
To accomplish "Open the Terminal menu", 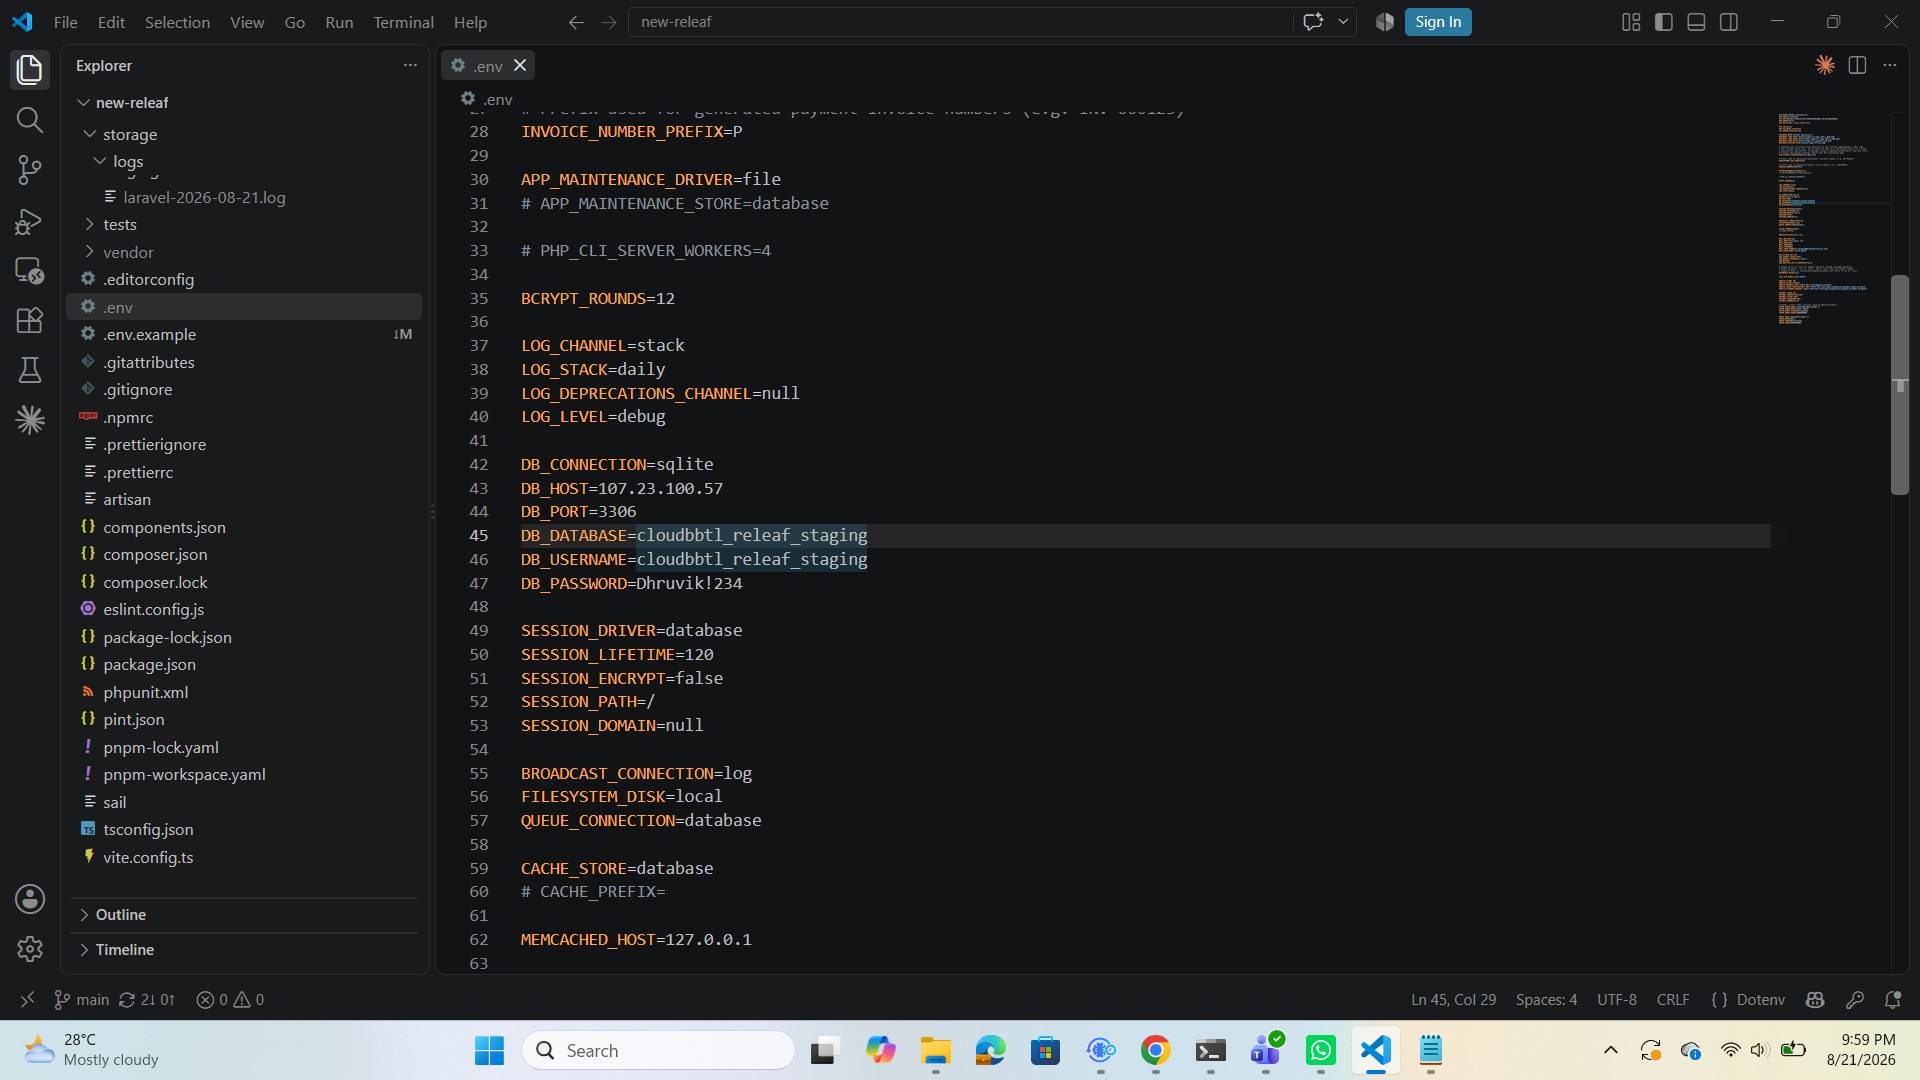I will 403,22.
